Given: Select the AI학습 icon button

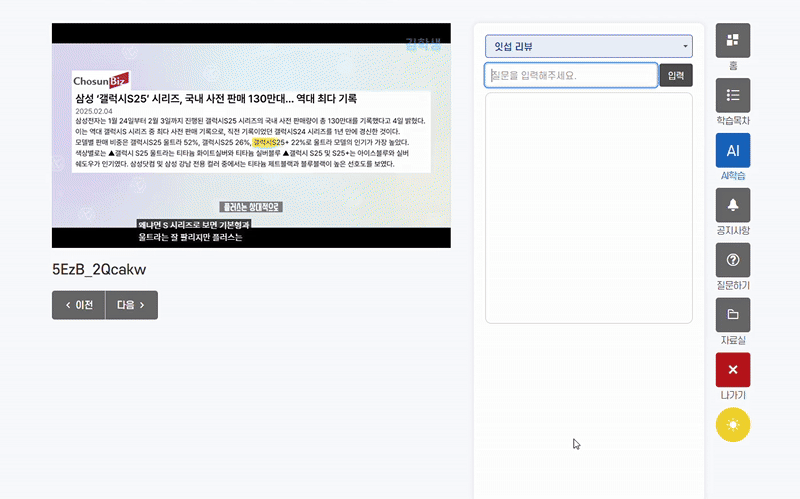Looking at the screenshot, I should click(733, 151).
